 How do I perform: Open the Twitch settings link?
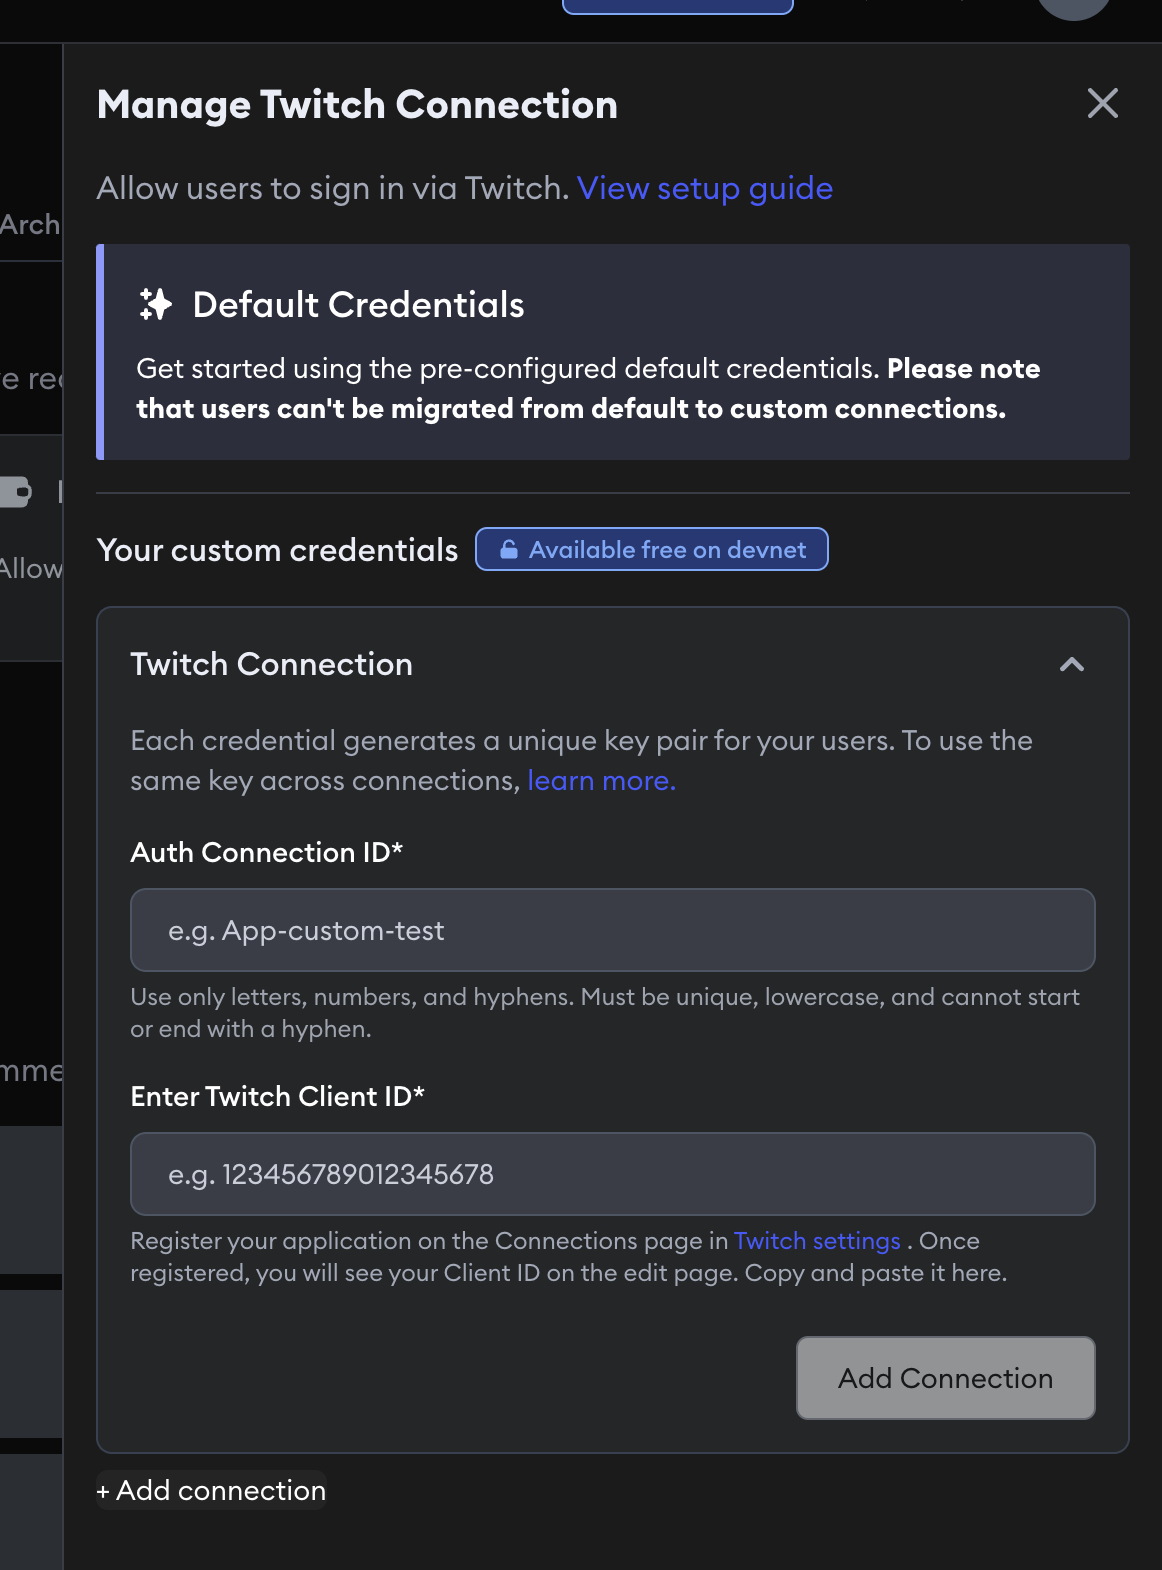click(x=817, y=1241)
